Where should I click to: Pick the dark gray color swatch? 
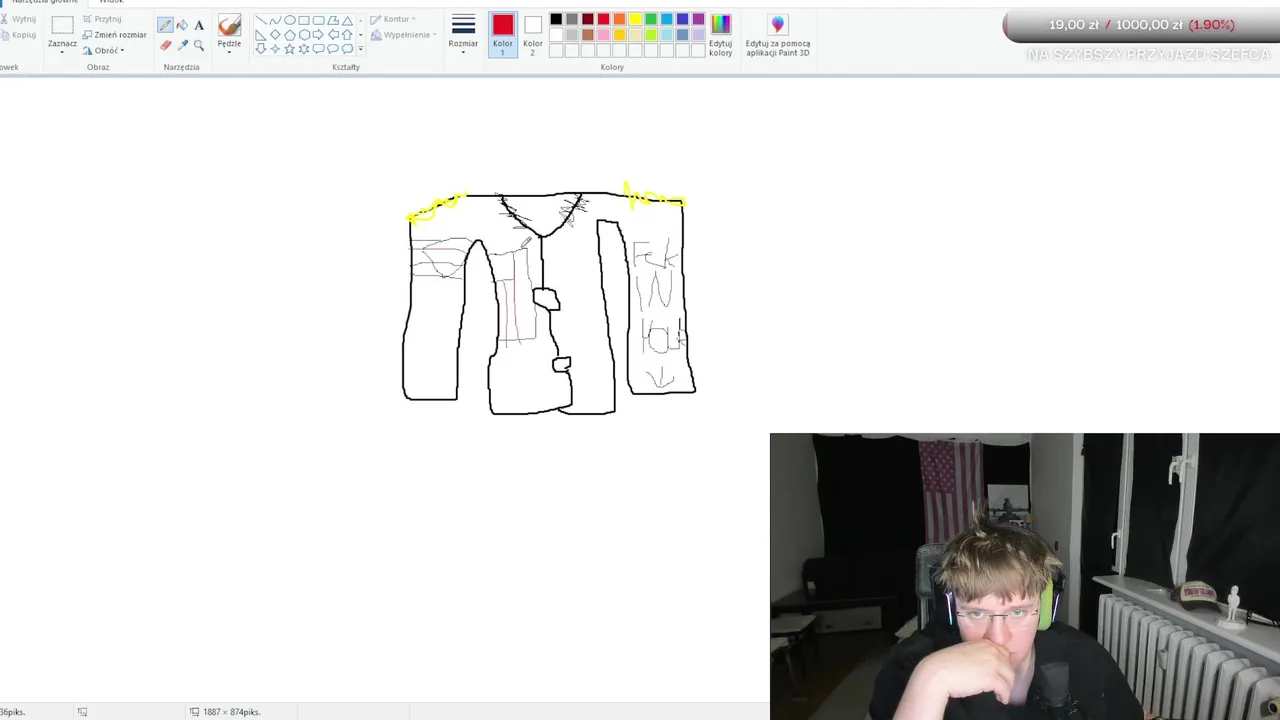[572, 19]
